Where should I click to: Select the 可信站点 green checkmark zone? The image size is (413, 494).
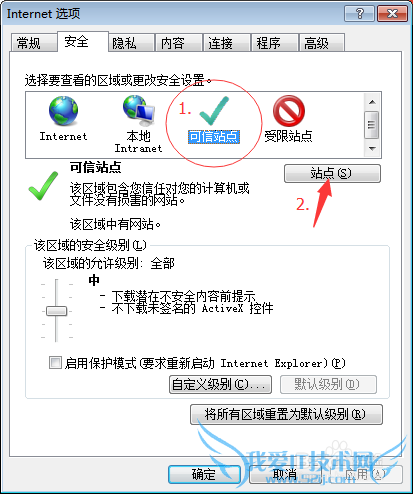tap(214, 111)
